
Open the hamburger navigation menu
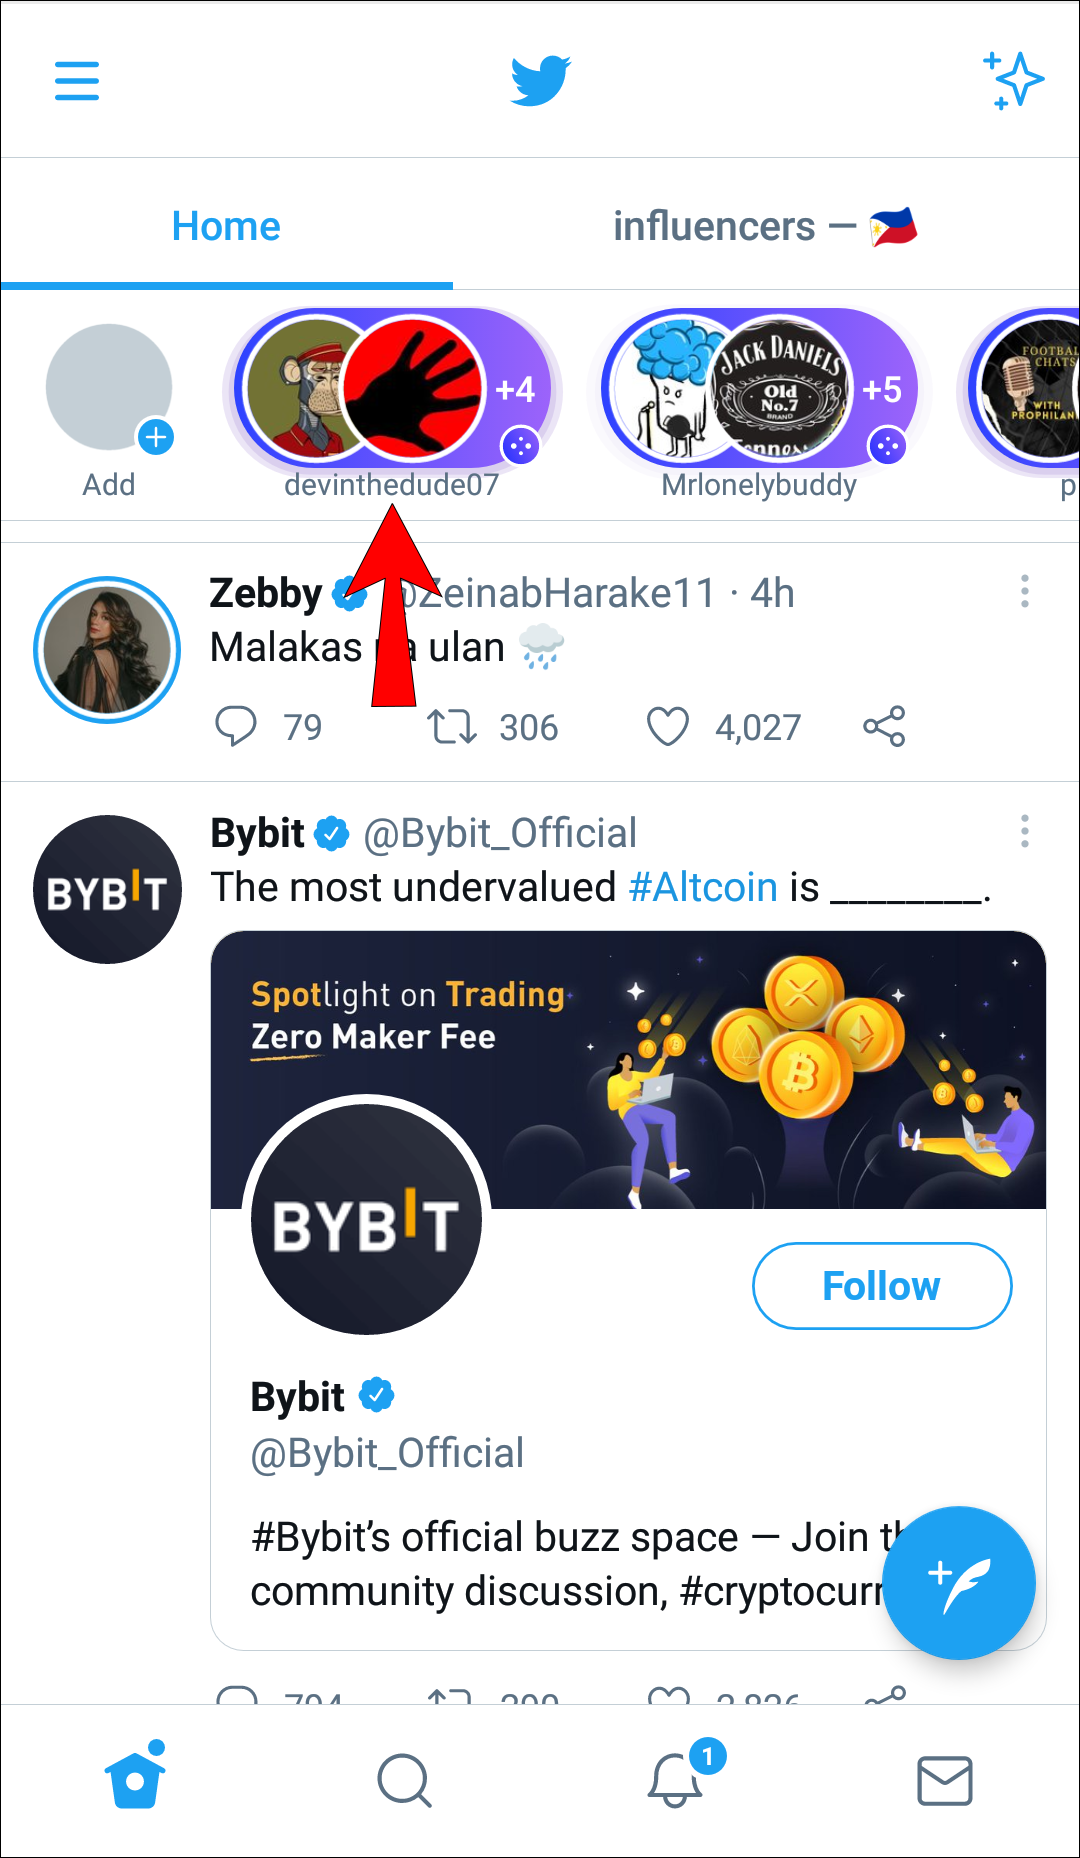[77, 80]
